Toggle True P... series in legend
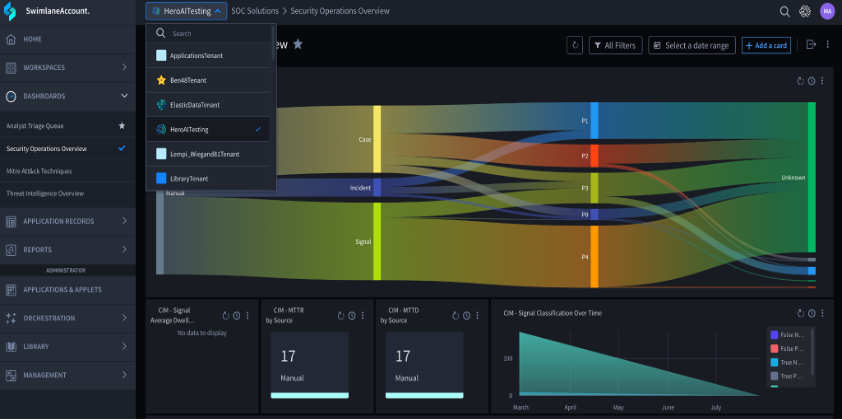 (787, 376)
